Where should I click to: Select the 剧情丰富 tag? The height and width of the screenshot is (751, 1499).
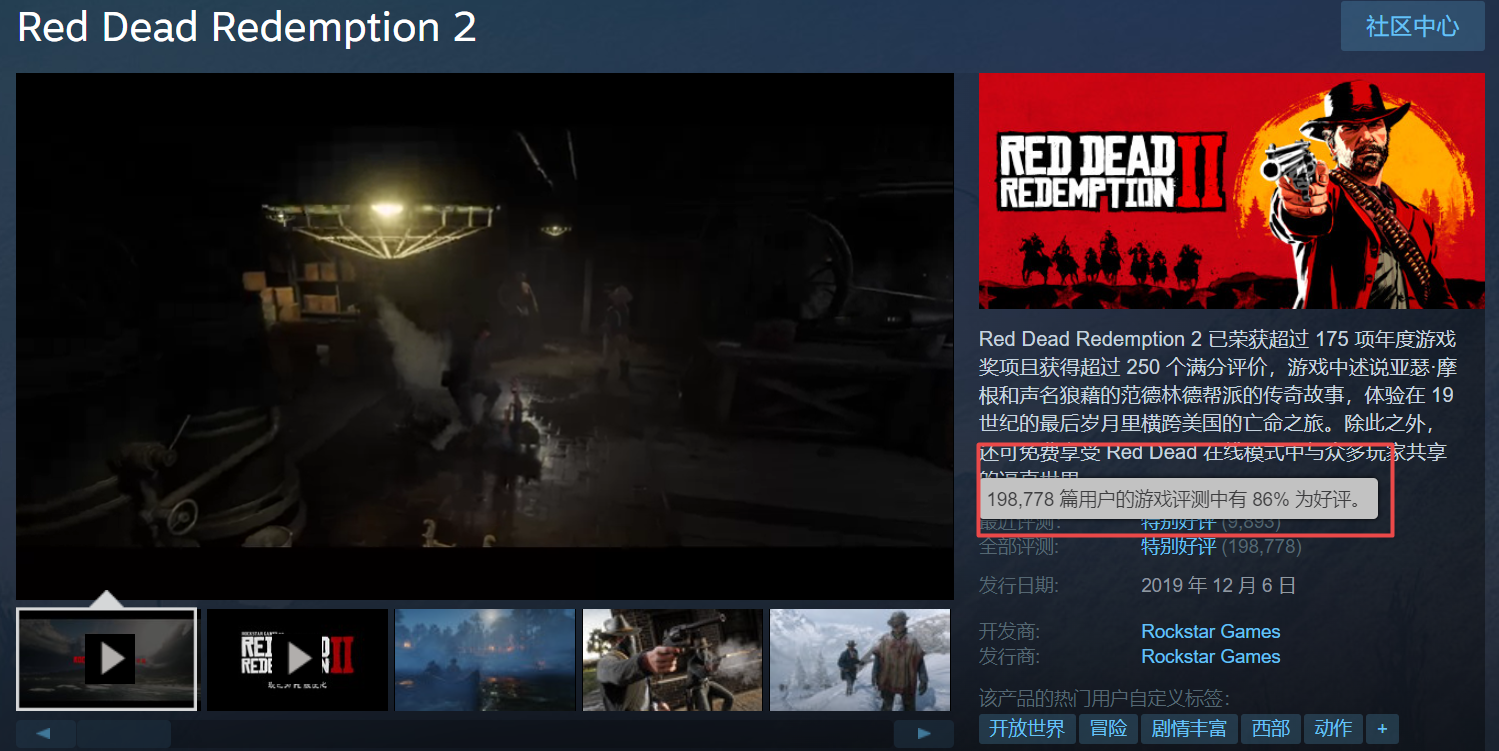(x=1189, y=728)
